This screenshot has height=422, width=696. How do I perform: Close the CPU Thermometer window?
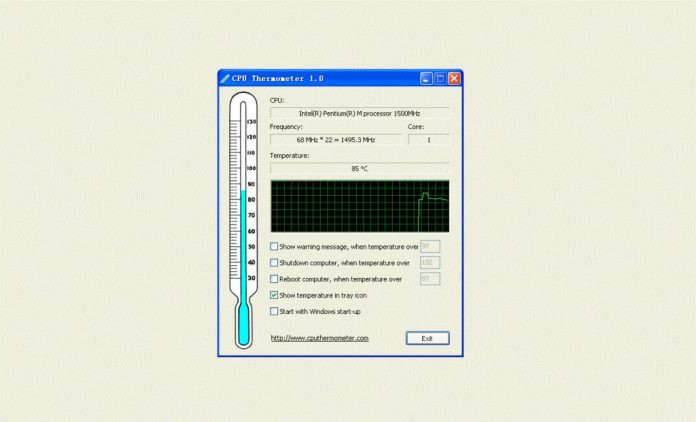tap(454, 79)
